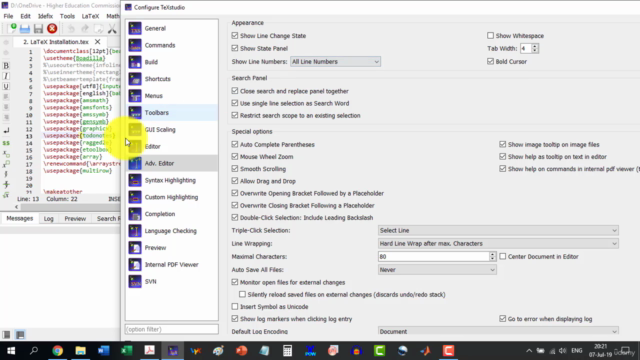Toggle Show Line Change State checkbox
This screenshot has width=640, height=360.
click(x=235, y=36)
